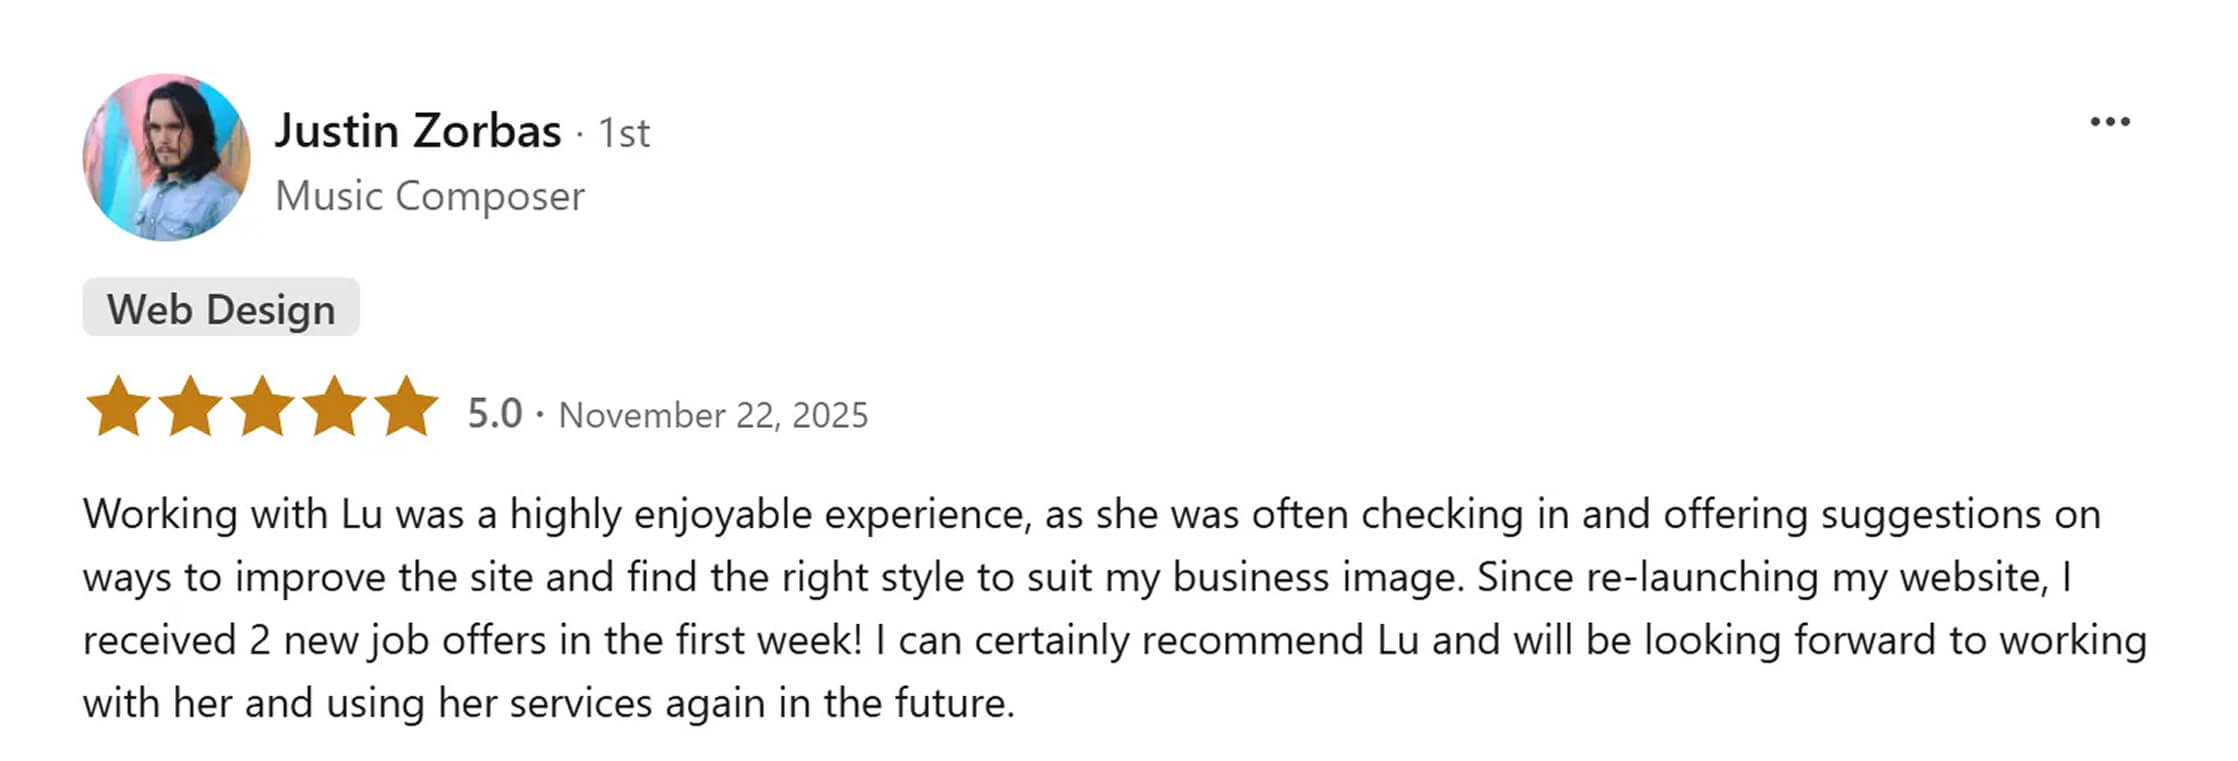Click the line starting "received 2 new job offers"
This screenshot has width=2238, height=761.
pos(1114,640)
